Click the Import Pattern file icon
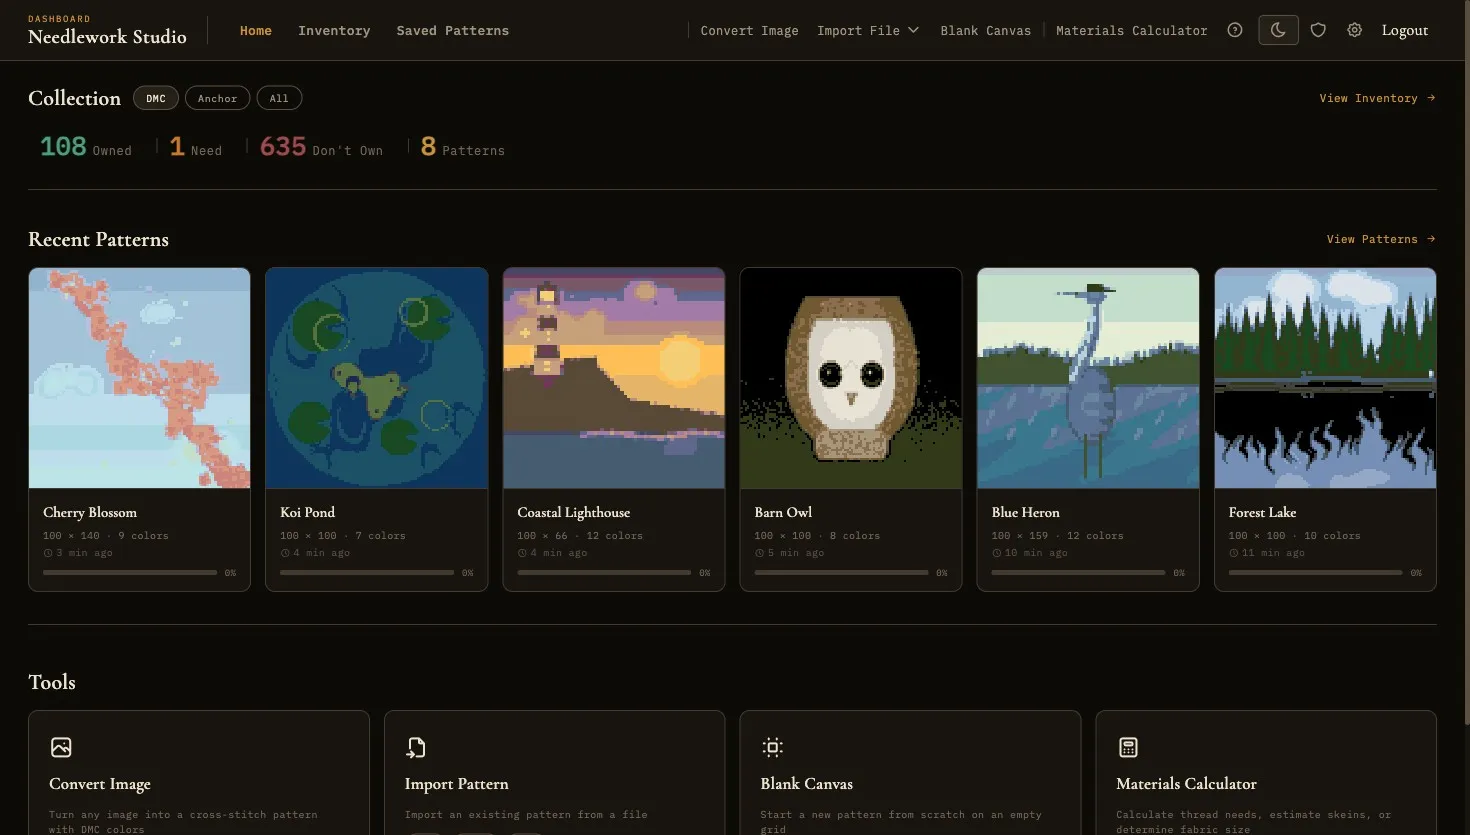This screenshot has height=835, width=1470. [416, 747]
